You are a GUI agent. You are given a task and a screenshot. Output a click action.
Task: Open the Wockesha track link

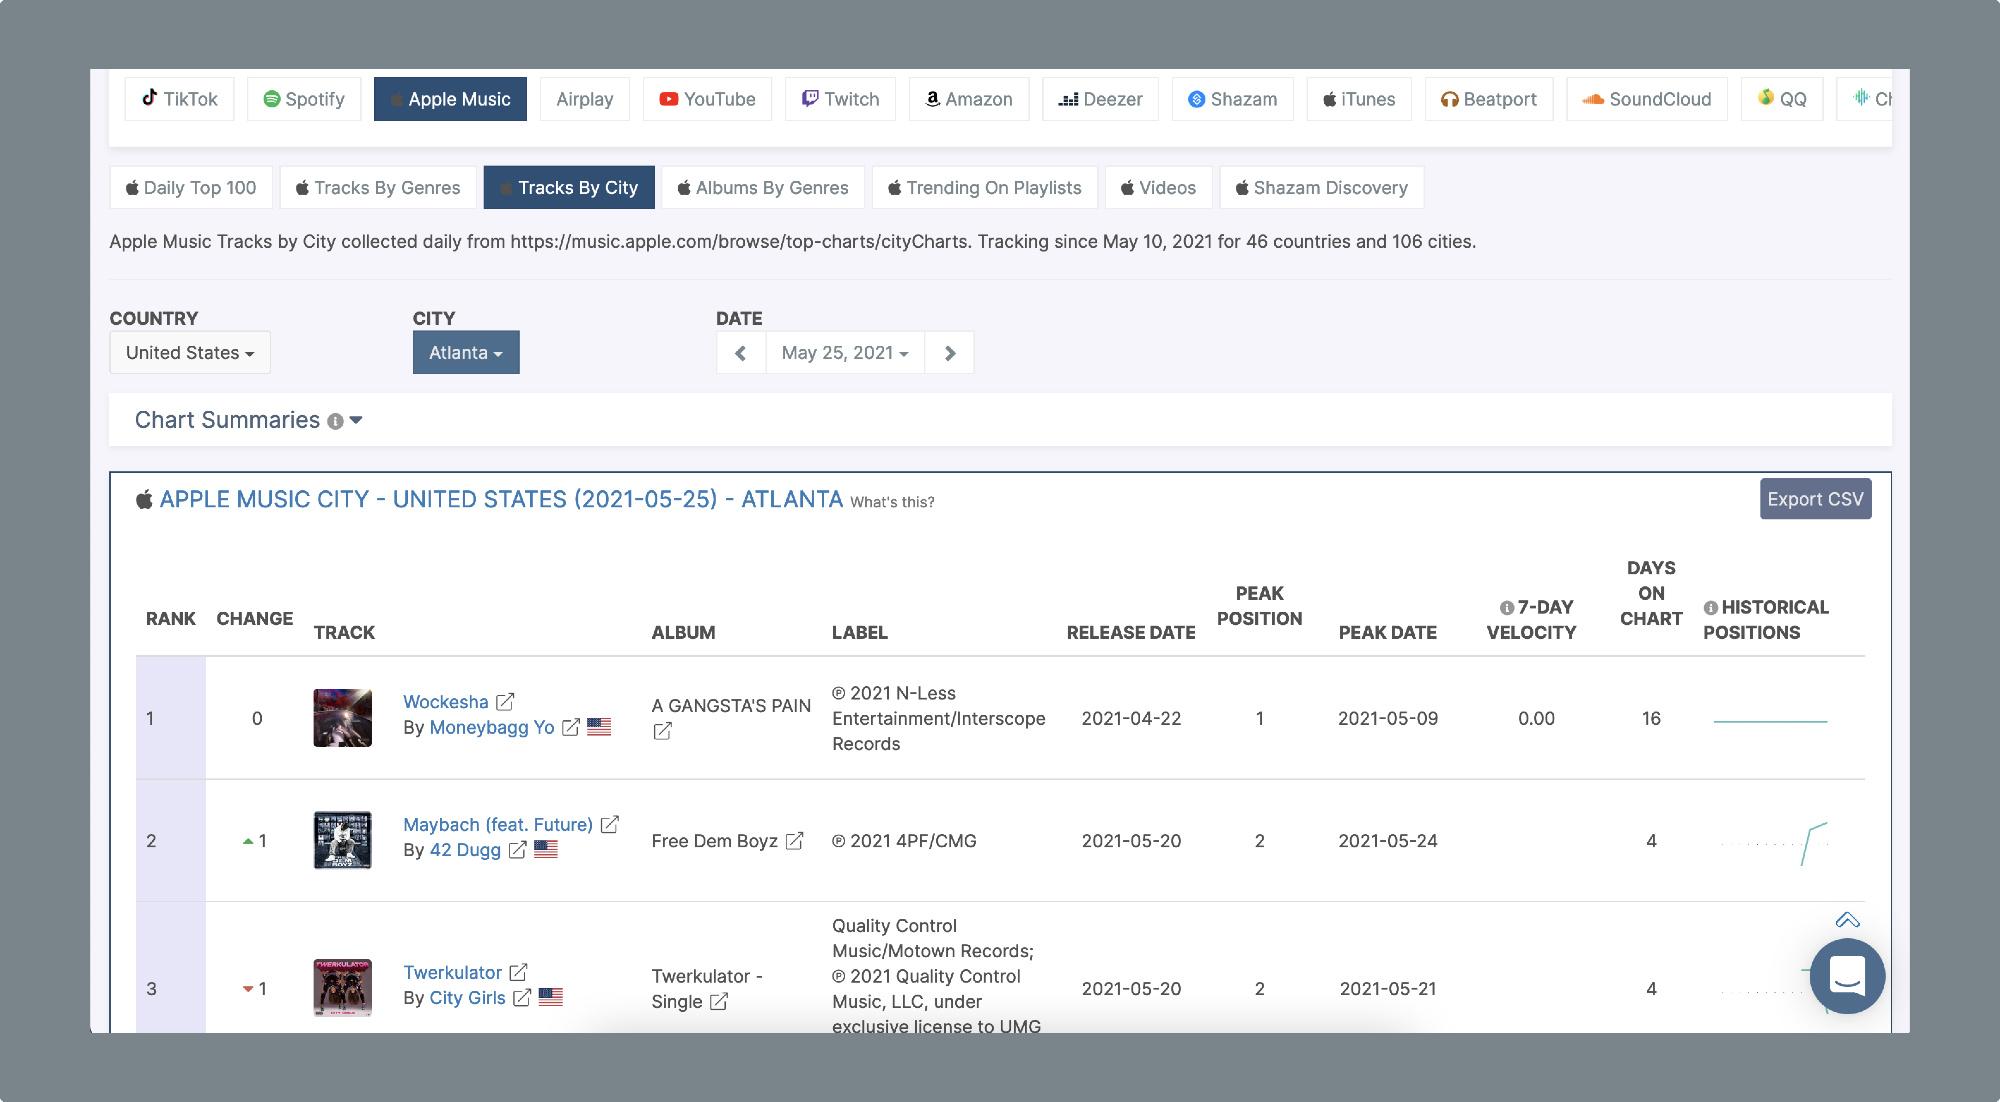click(x=446, y=702)
